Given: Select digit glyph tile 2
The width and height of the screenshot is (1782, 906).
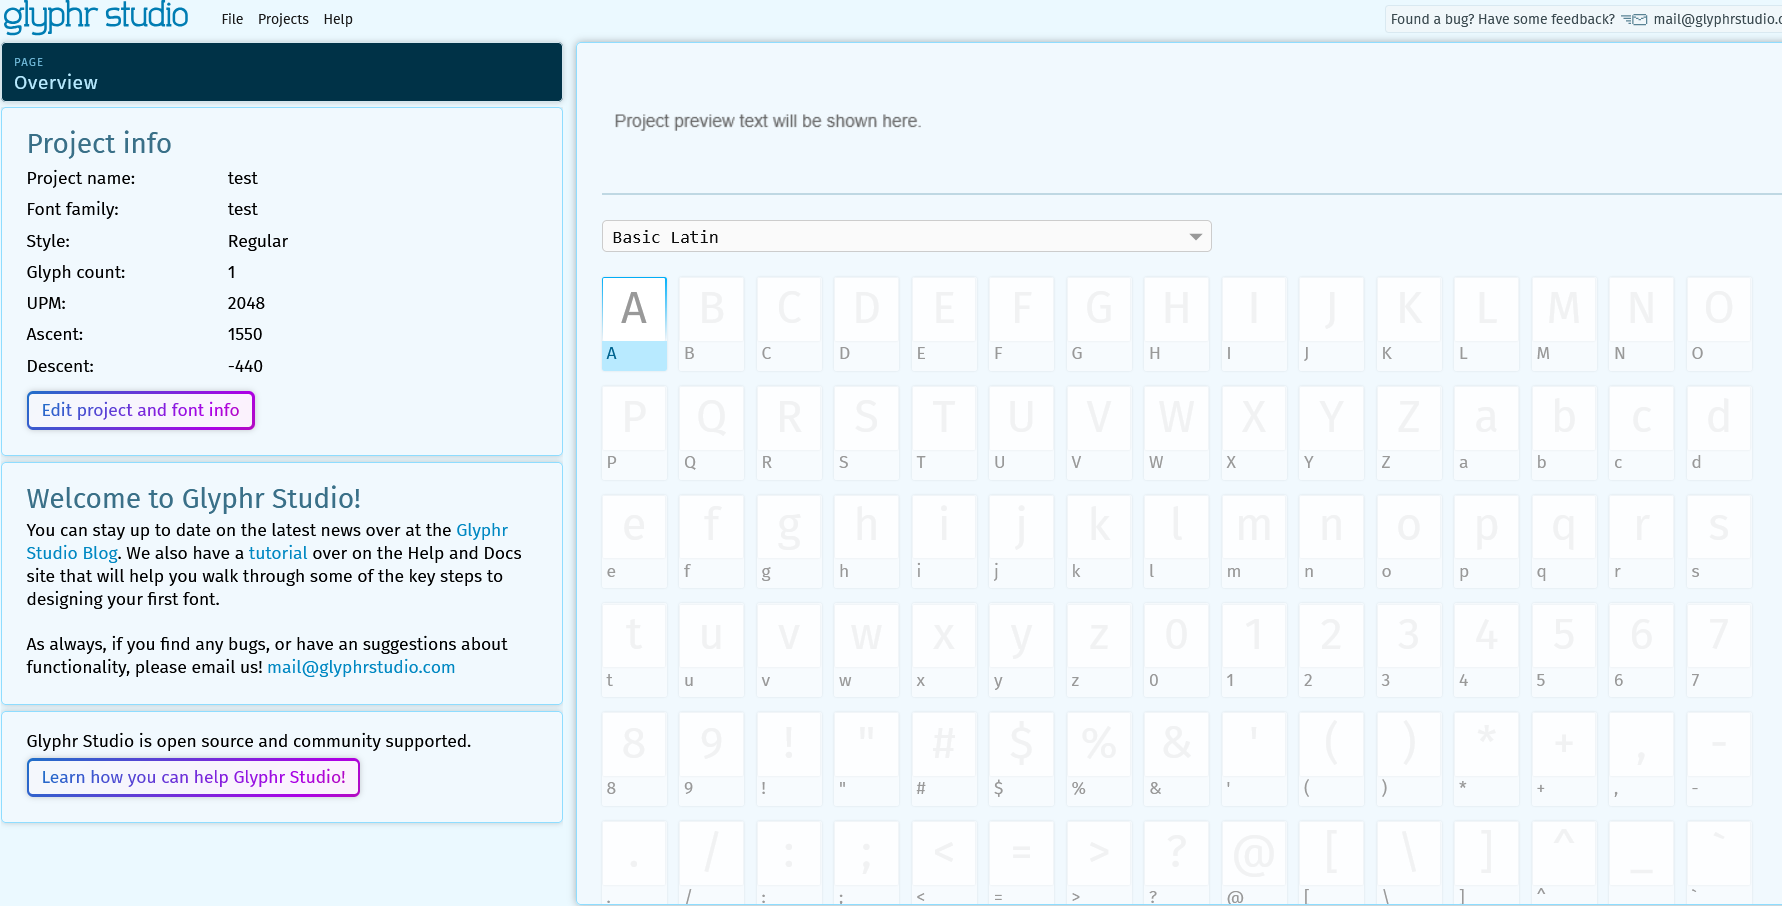Looking at the screenshot, I should click(x=1332, y=651).
